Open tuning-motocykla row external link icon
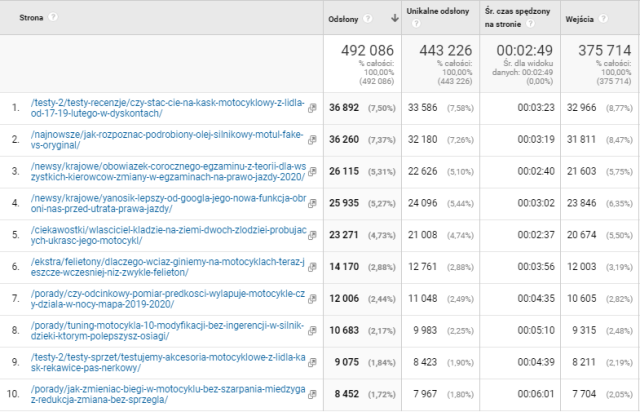640x412 pixels. [312, 331]
